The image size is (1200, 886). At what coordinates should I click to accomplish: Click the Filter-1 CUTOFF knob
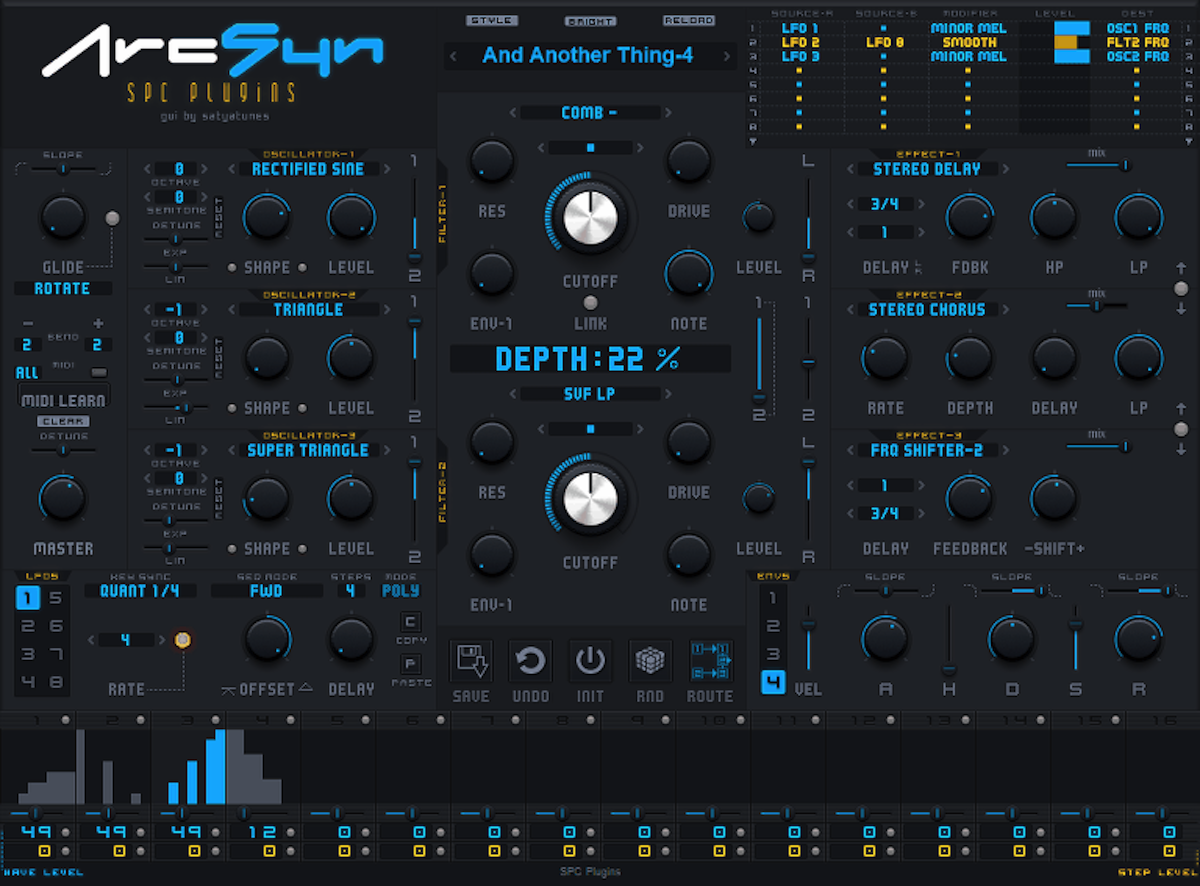click(x=589, y=219)
